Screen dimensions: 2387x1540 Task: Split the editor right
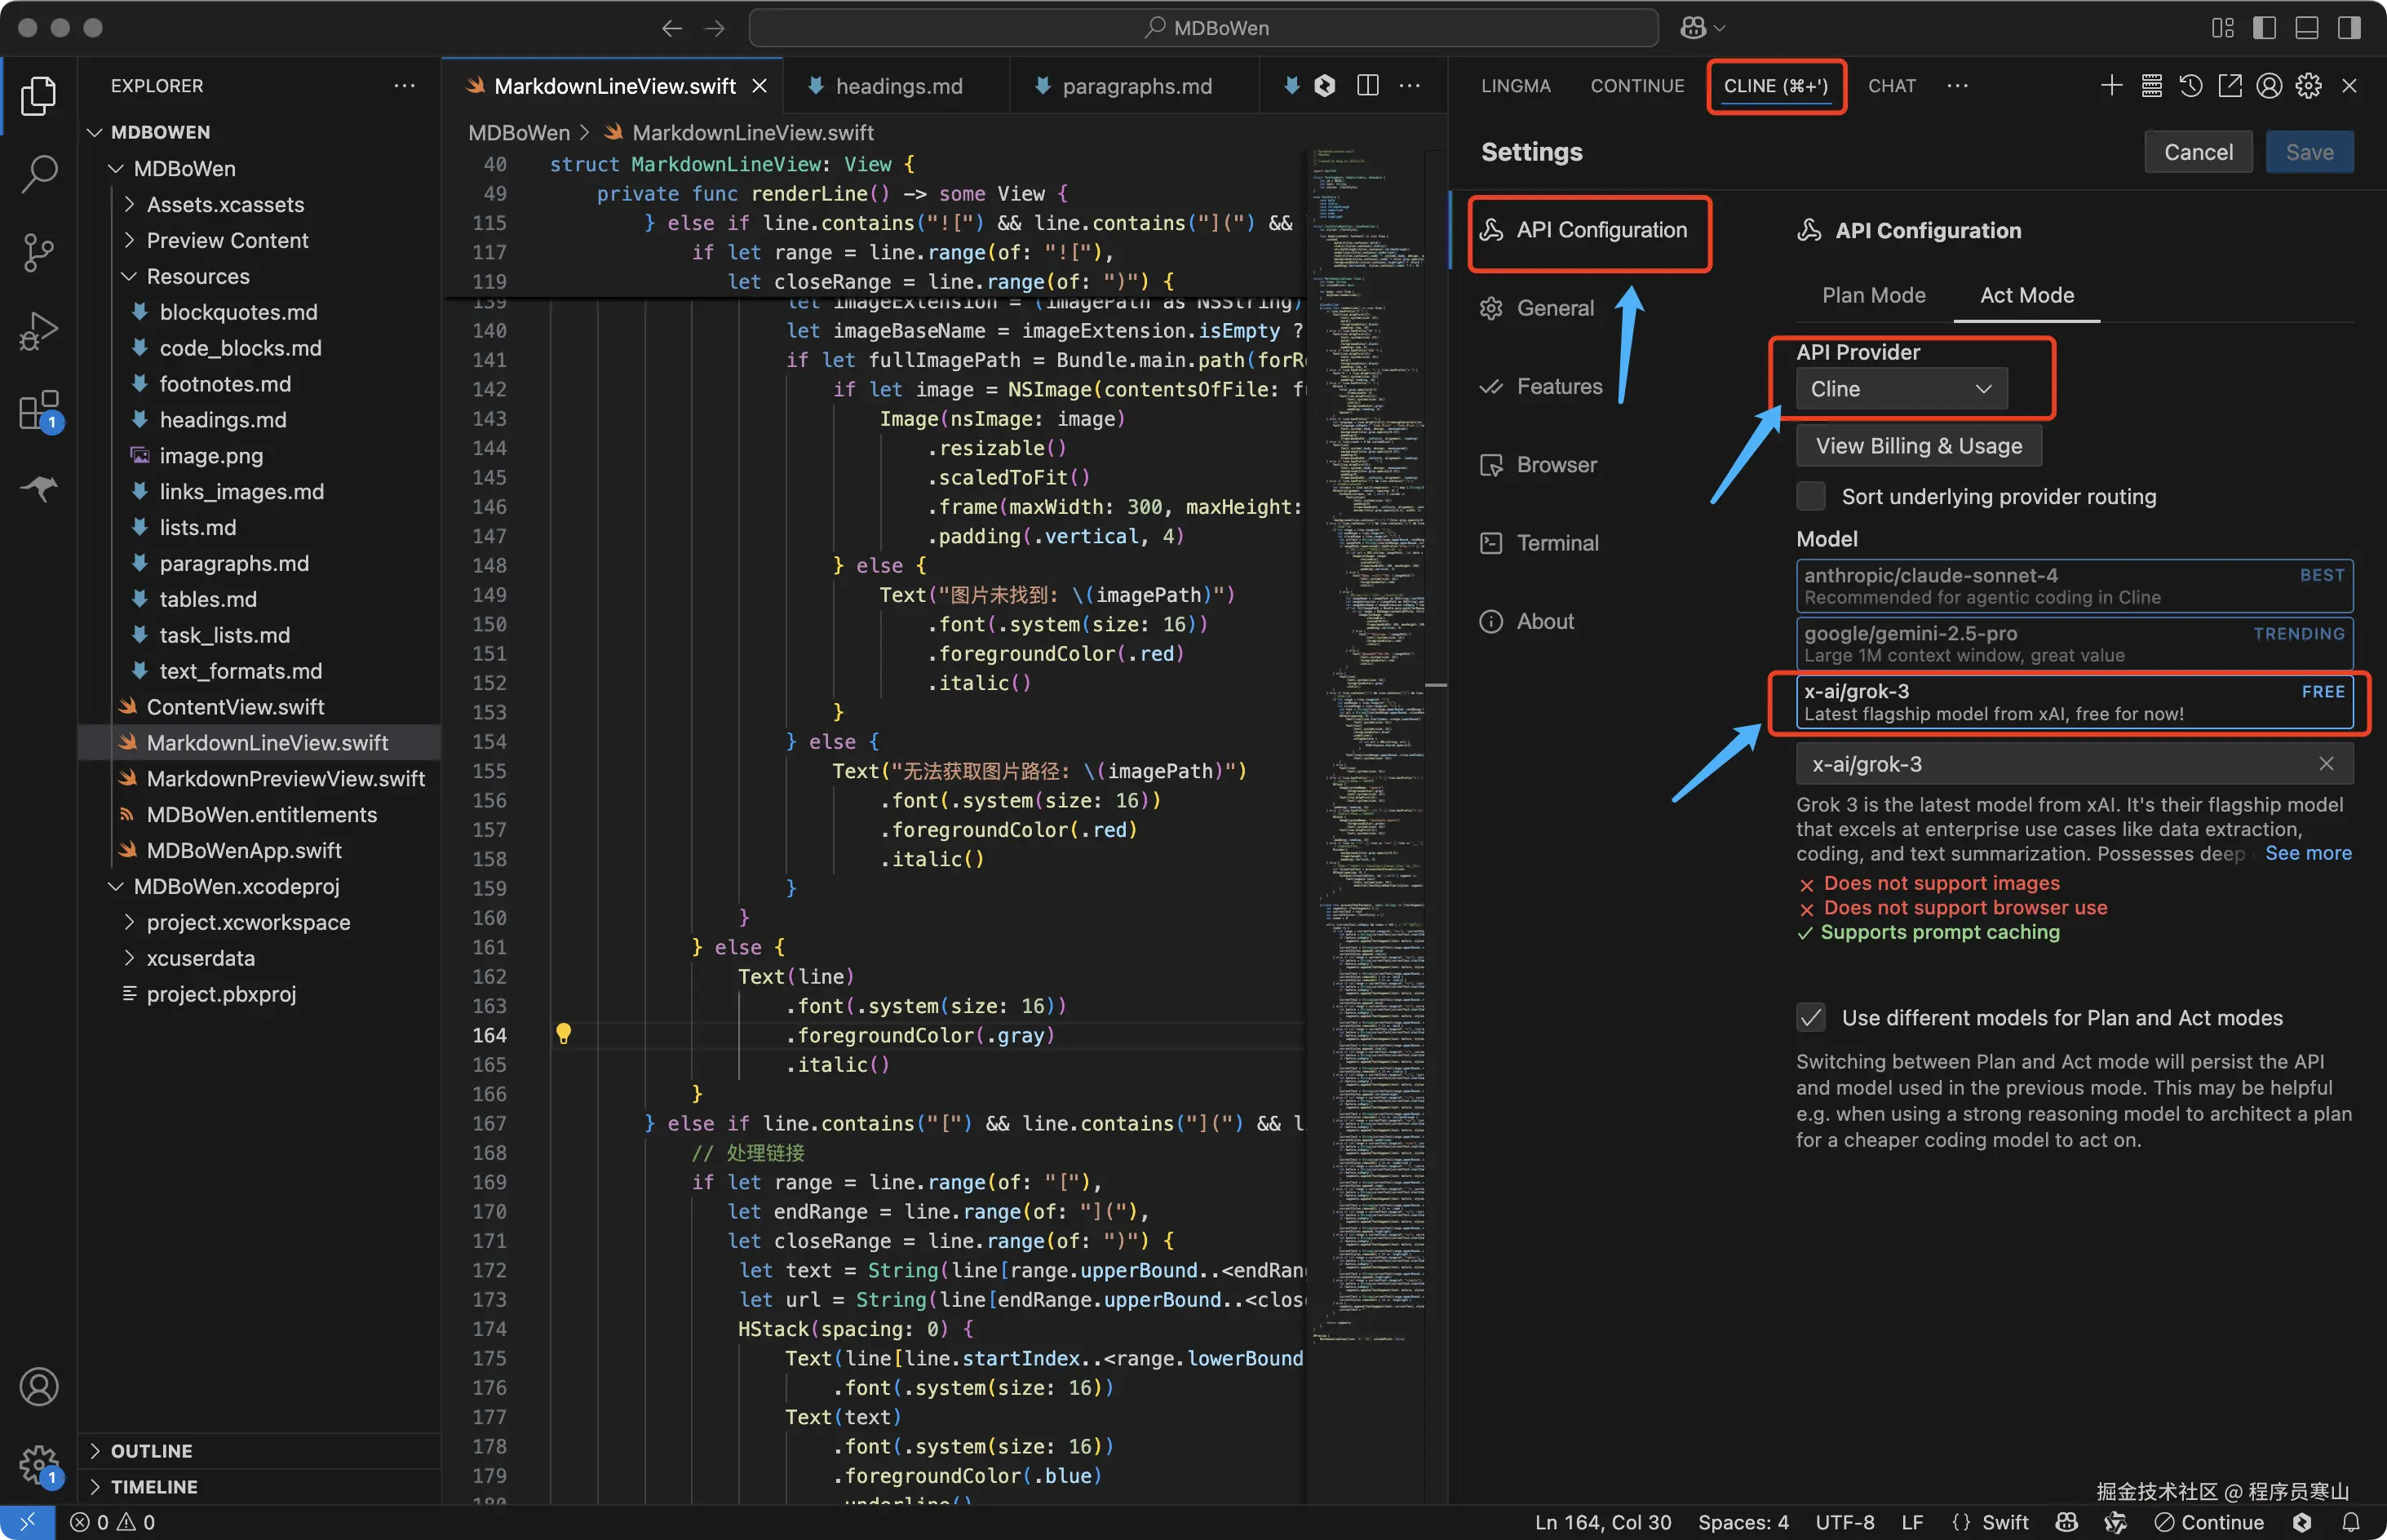(1367, 86)
